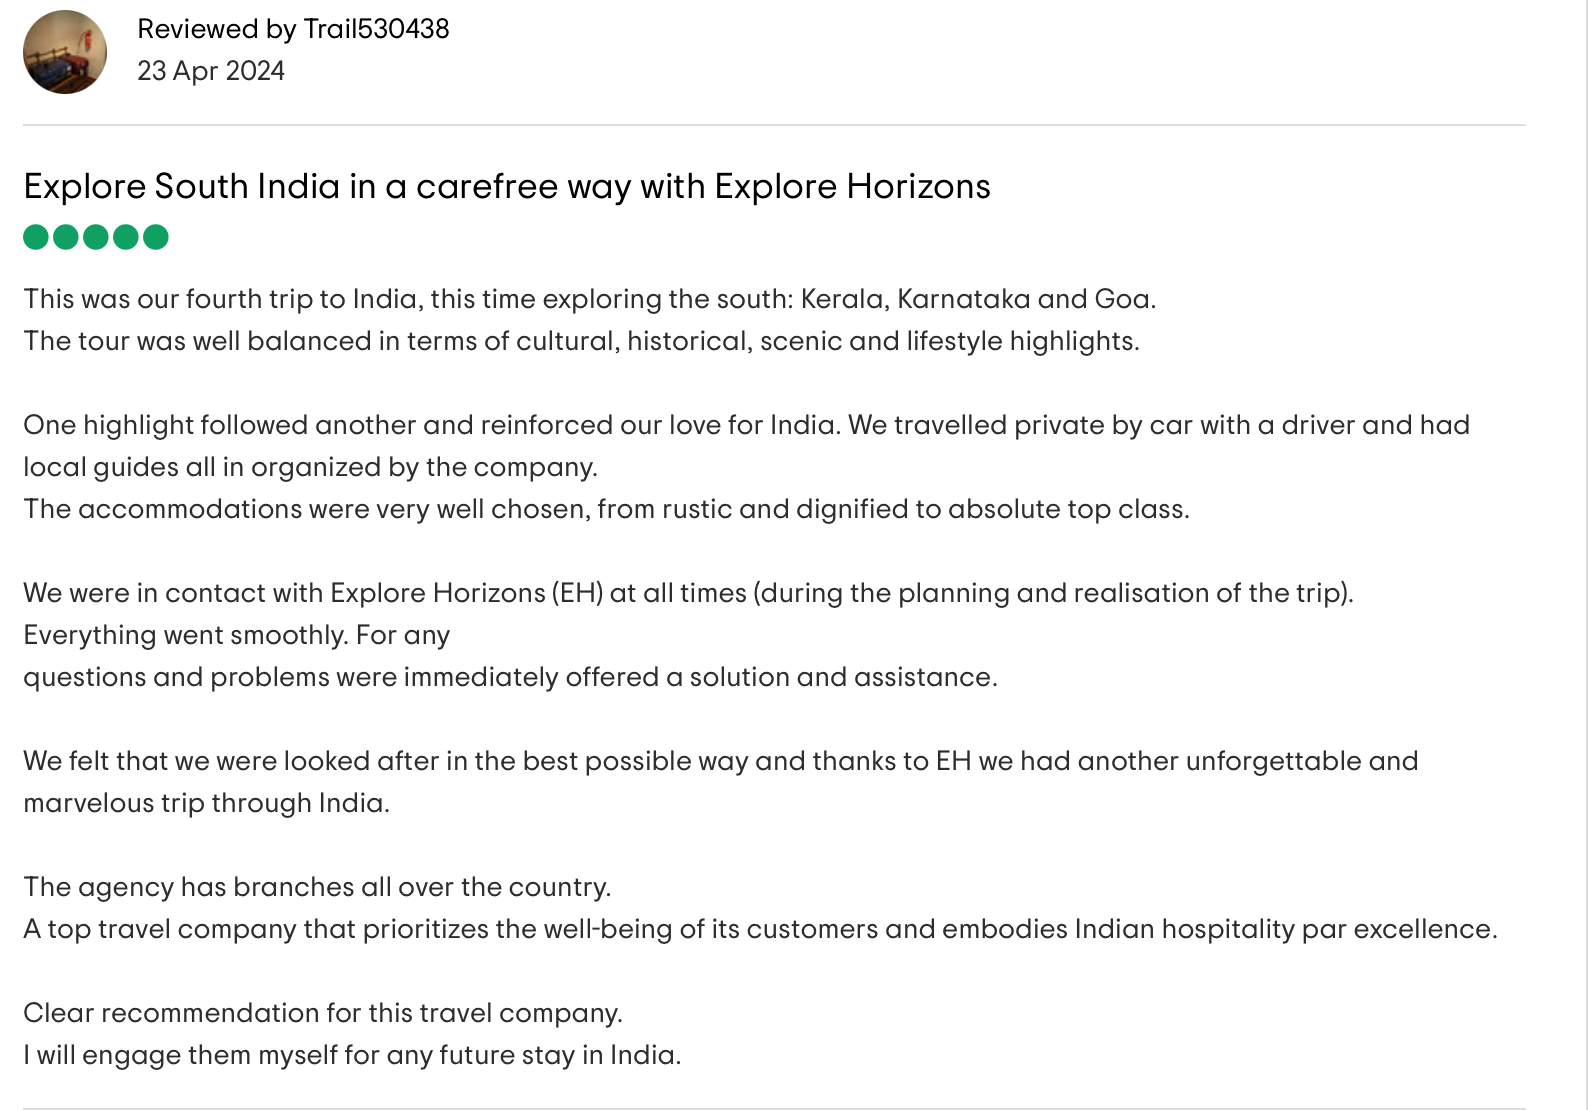Click the line starting "questions and problems"
Viewport: 1588px width, 1110px height.
click(x=510, y=677)
